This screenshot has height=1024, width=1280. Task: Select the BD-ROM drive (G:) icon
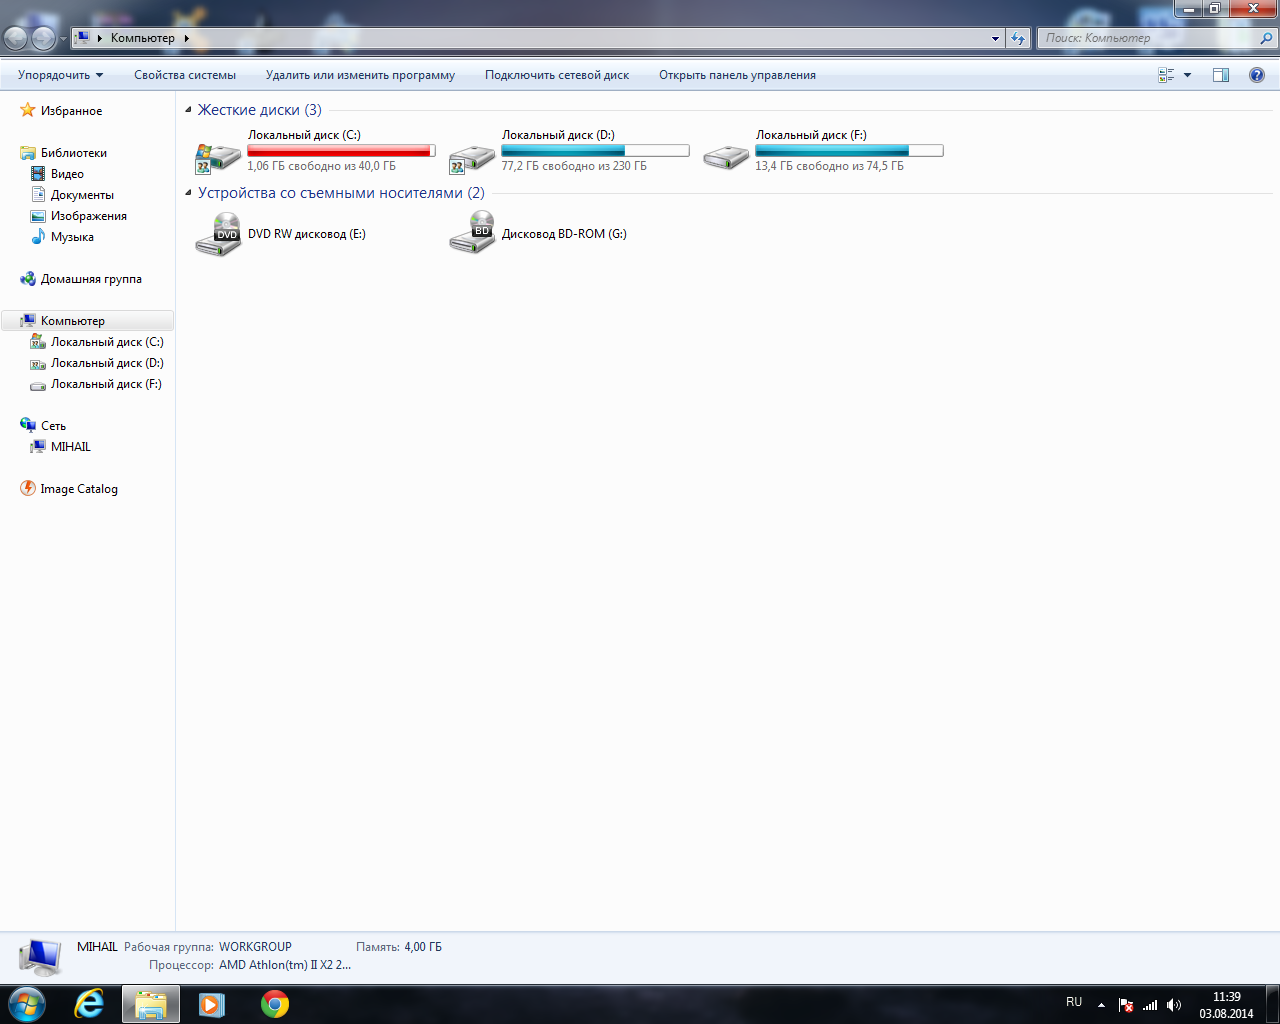pyautogui.click(x=473, y=234)
